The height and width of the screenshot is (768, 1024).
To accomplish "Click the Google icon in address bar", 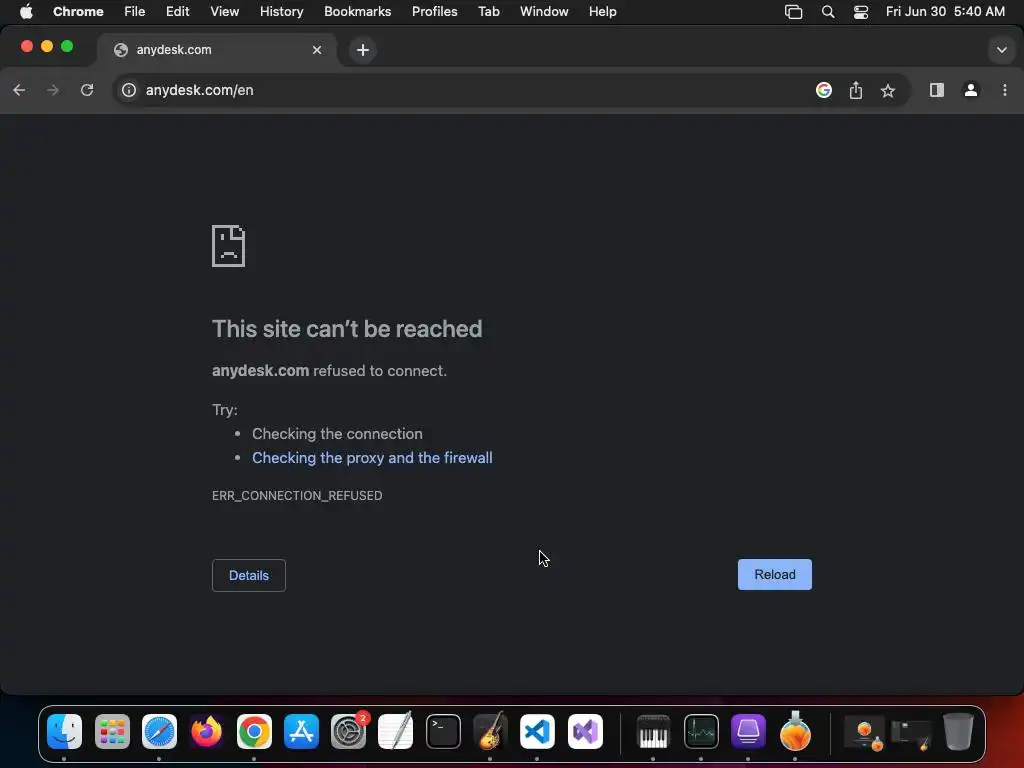I will [824, 90].
